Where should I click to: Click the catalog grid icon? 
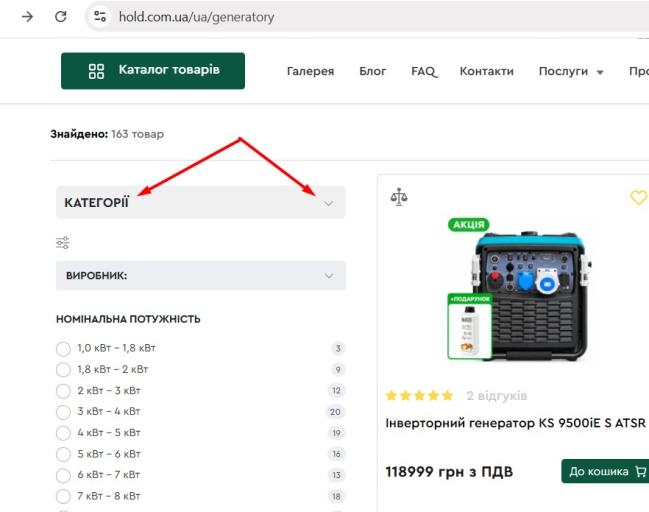96,71
